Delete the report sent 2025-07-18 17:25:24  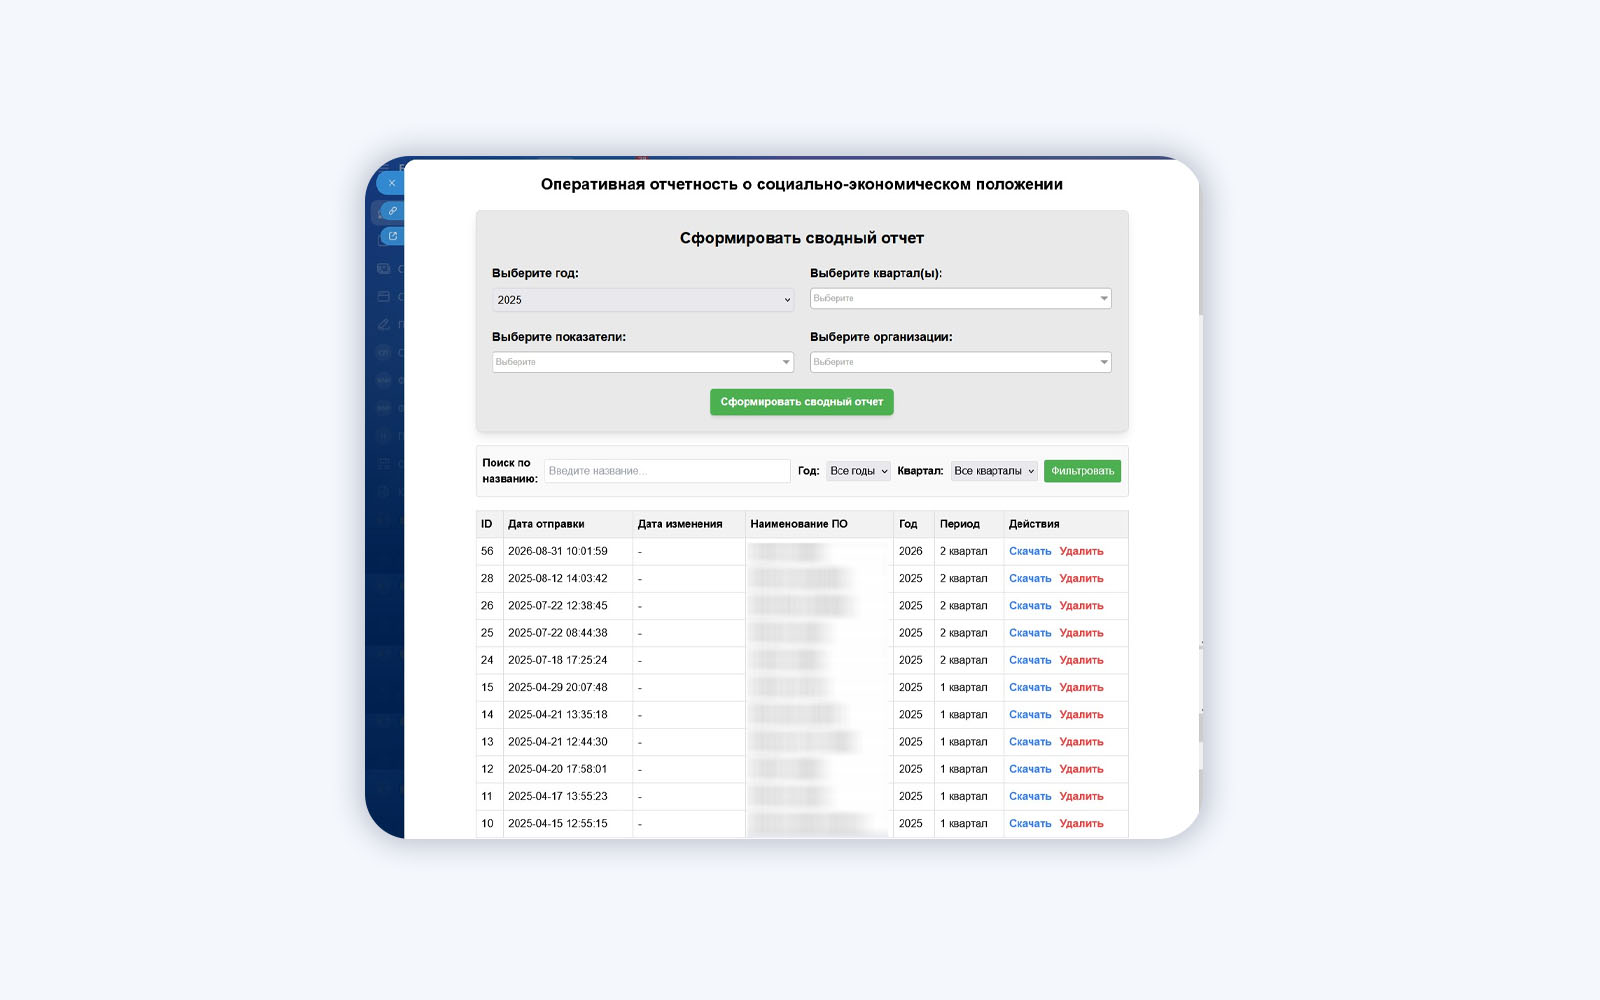(x=1081, y=660)
